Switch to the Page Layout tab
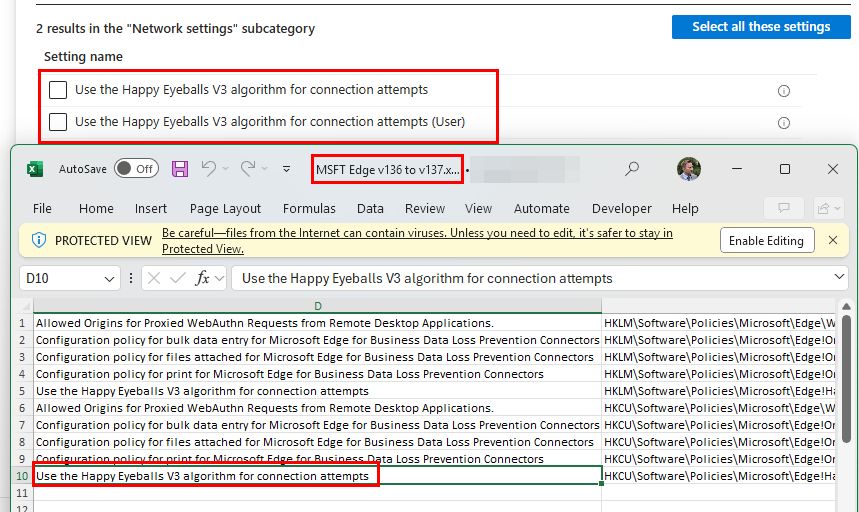Screen dimensions: 859x512 click(x=225, y=209)
